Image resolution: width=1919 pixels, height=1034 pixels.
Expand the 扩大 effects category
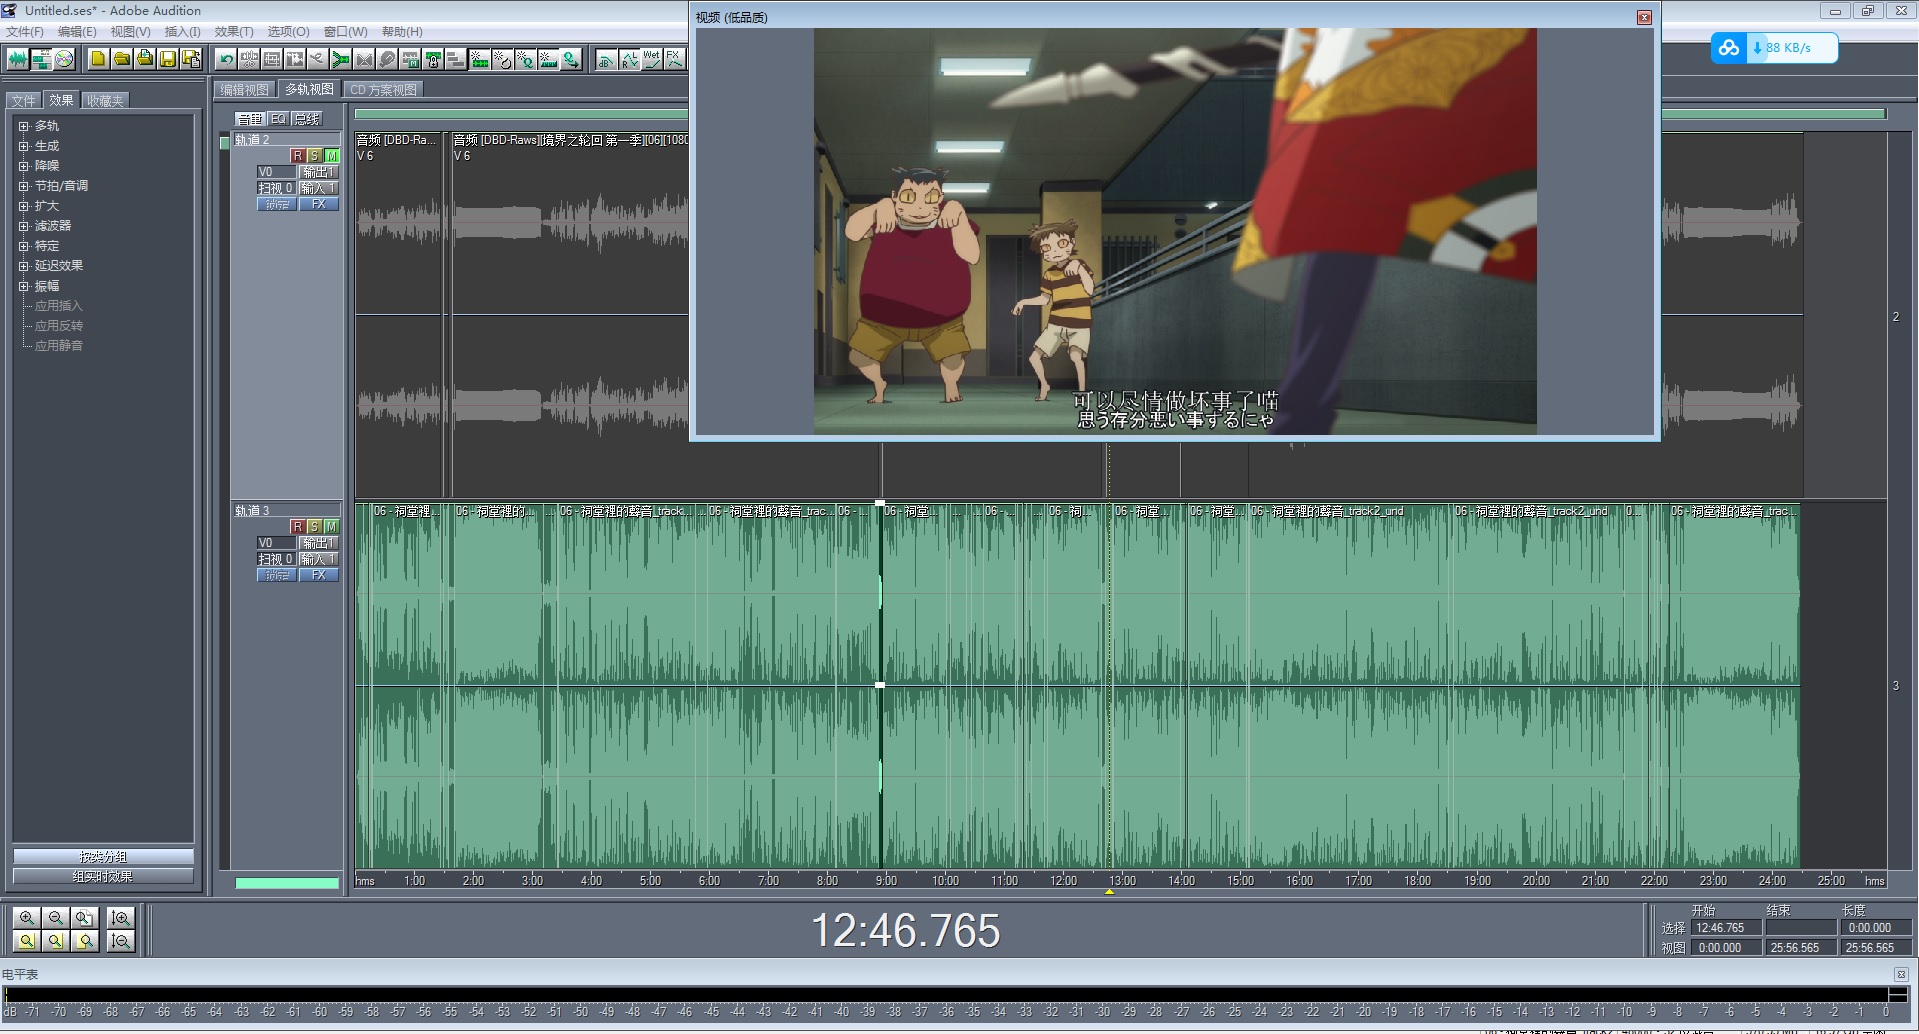(23, 206)
